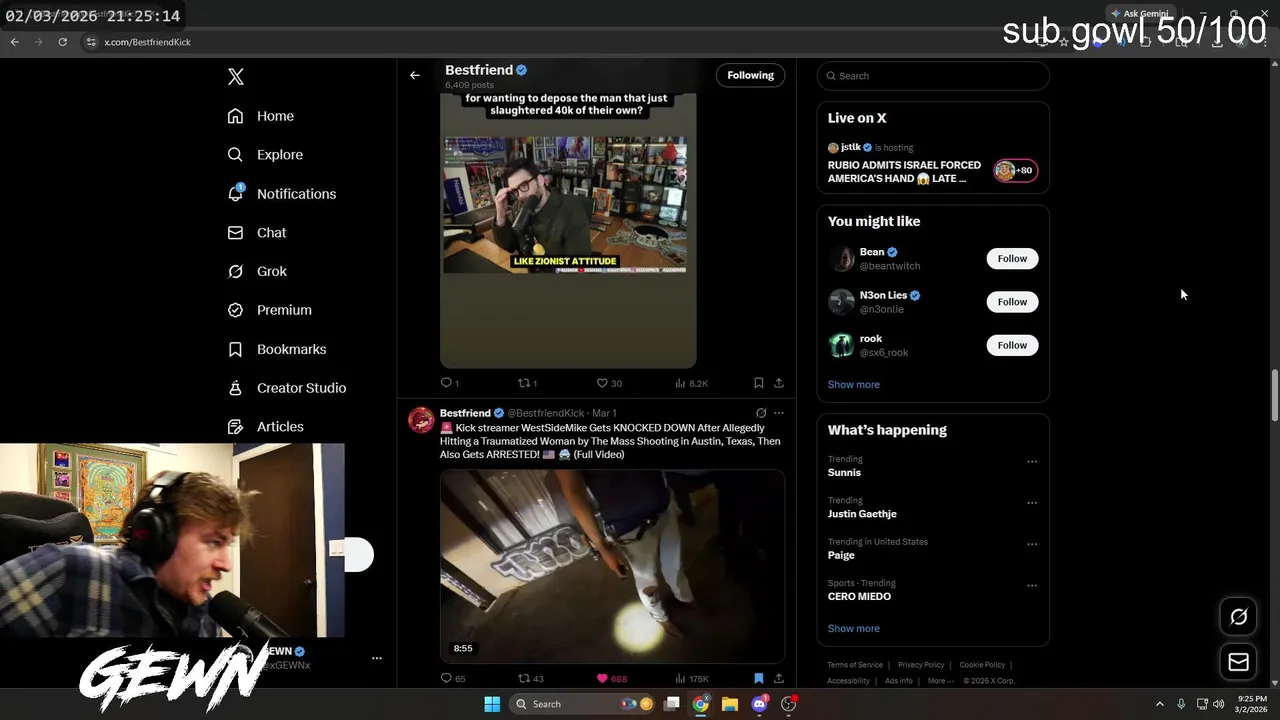Image resolution: width=1280 pixels, height=720 pixels.
Task: Click the Creator Studio sidebar icon
Action: pyautogui.click(x=235, y=388)
